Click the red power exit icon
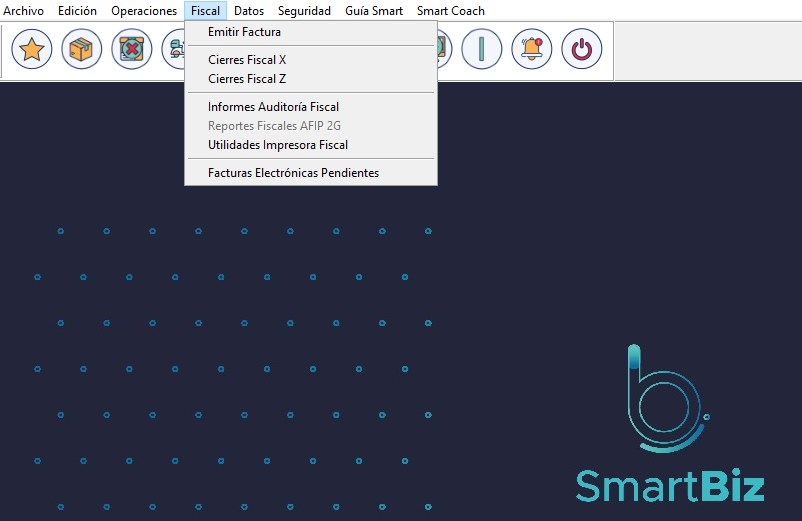This screenshot has width=802, height=521. pos(581,49)
